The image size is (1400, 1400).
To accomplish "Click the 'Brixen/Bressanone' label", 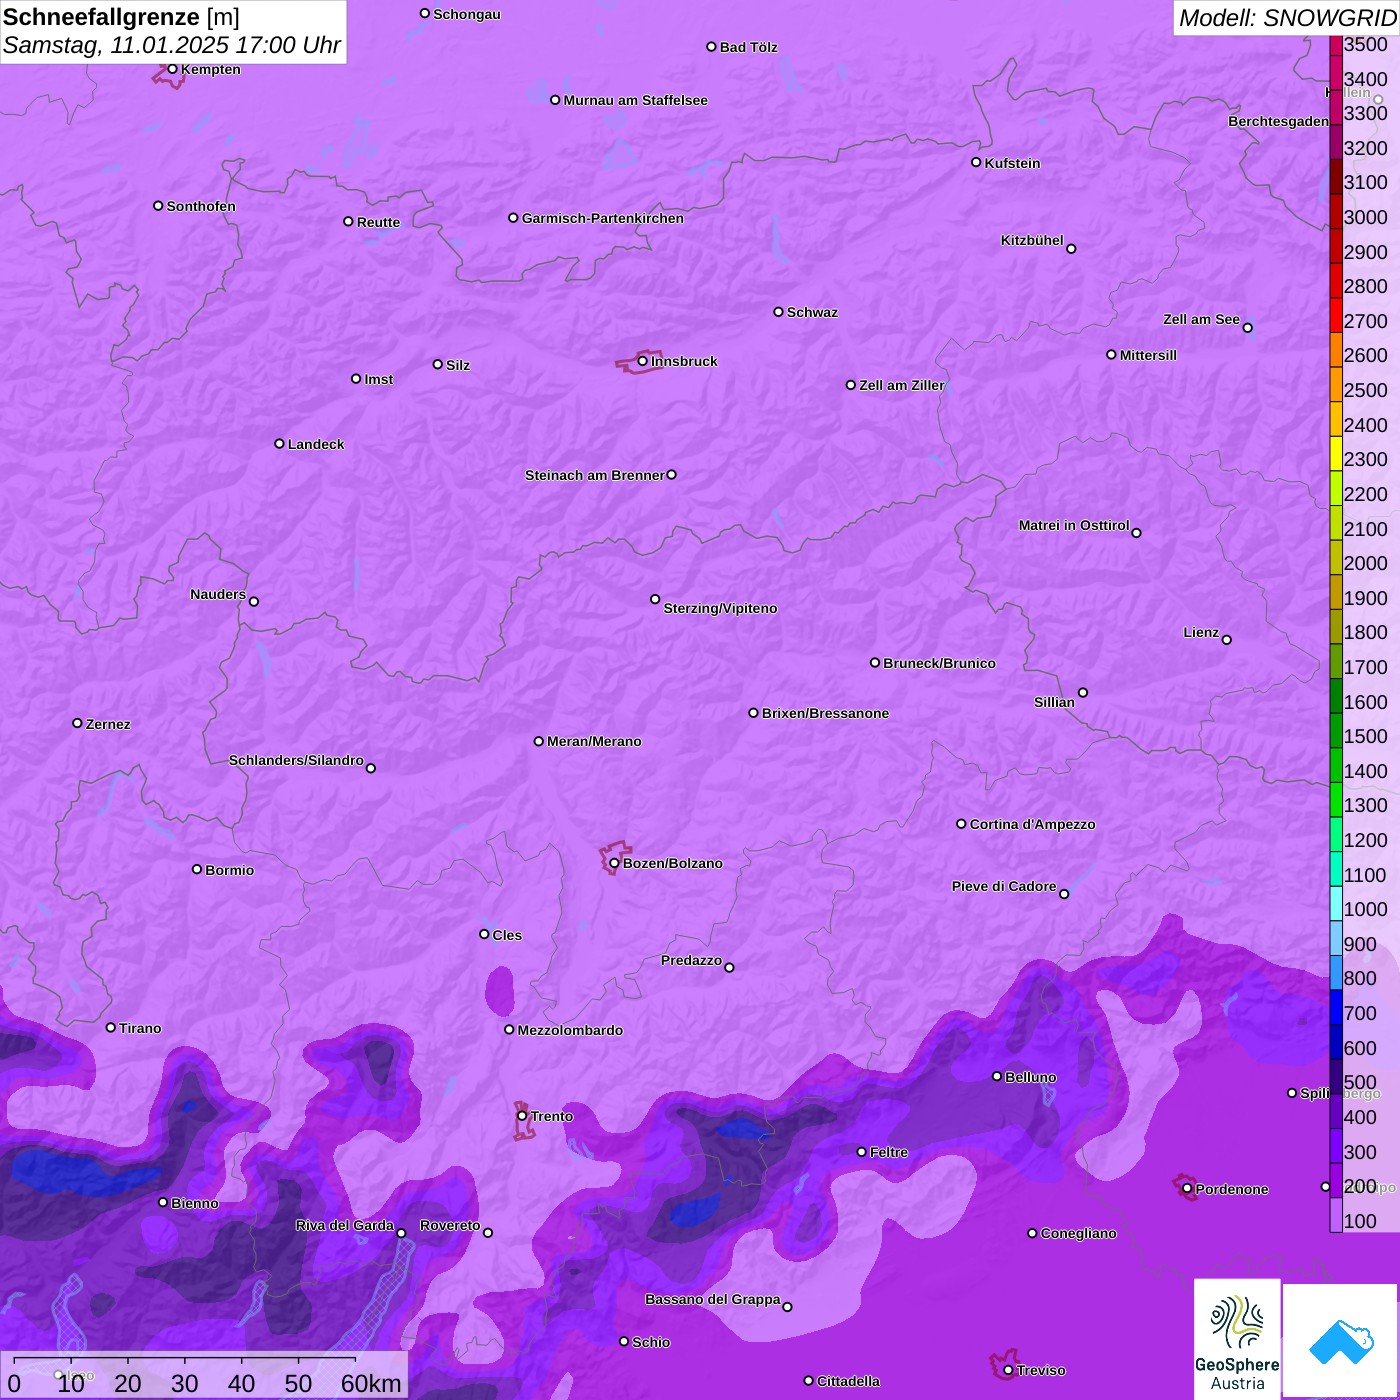I will pyautogui.click(x=825, y=713).
